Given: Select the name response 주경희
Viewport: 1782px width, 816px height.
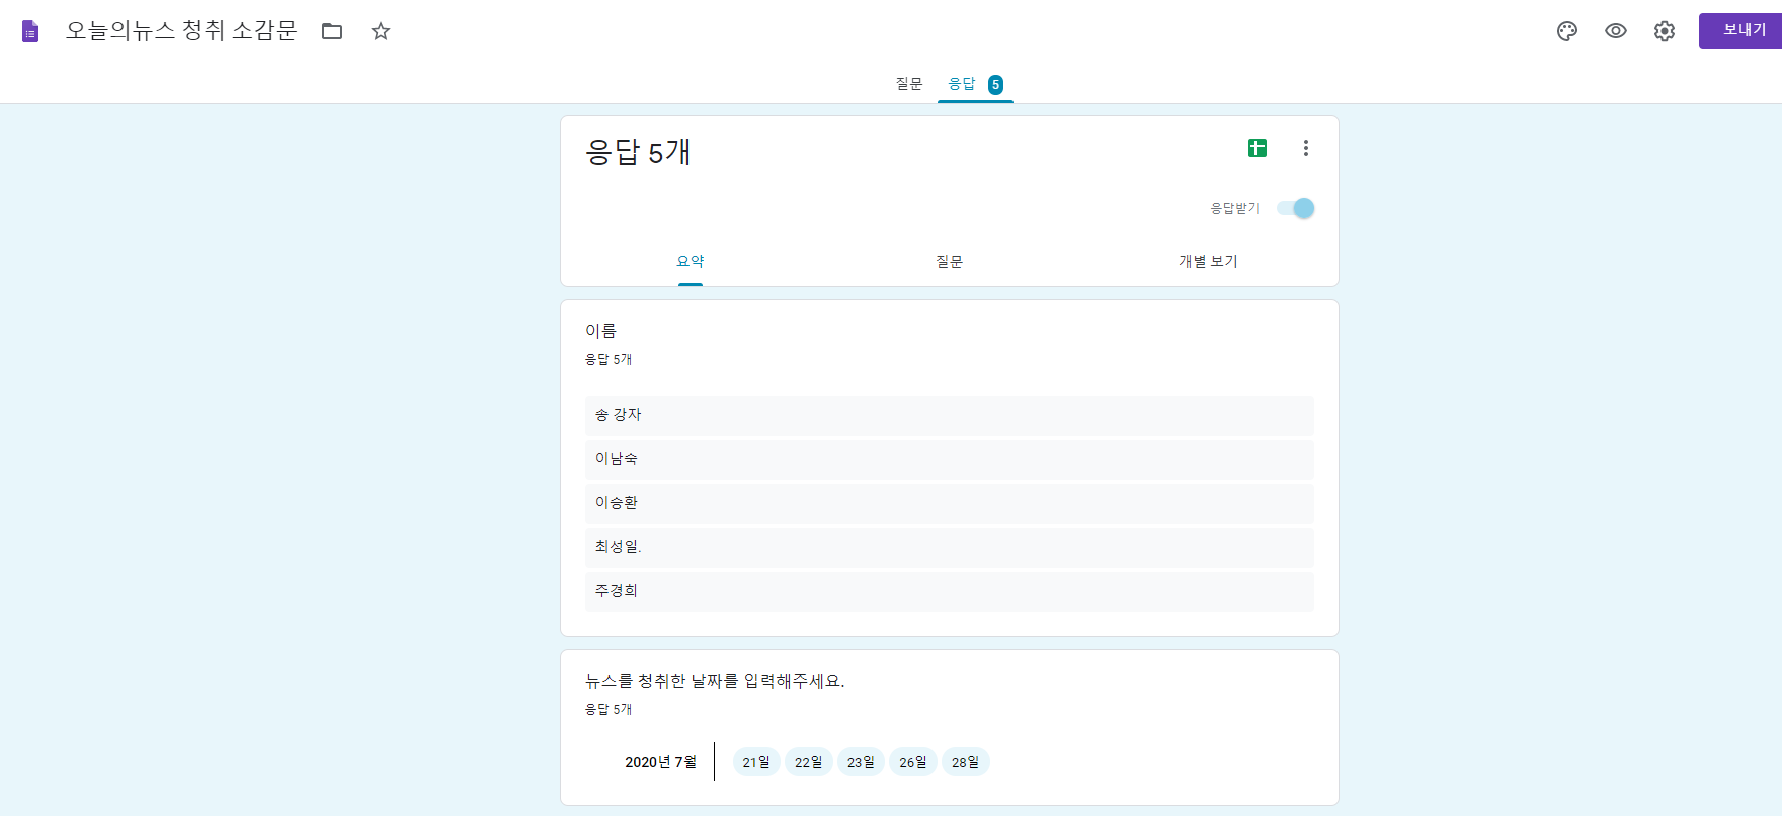Looking at the screenshot, I should (949, 591).
